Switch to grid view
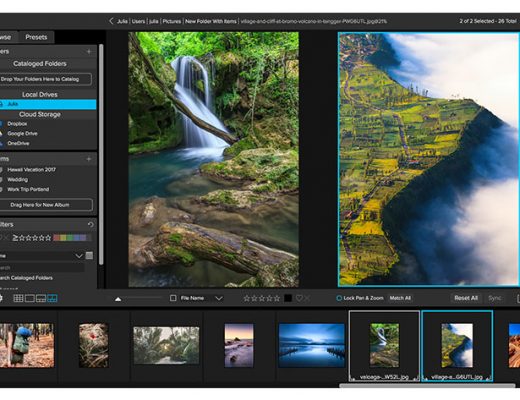The image size is (520, 400). tap(18, 298)
